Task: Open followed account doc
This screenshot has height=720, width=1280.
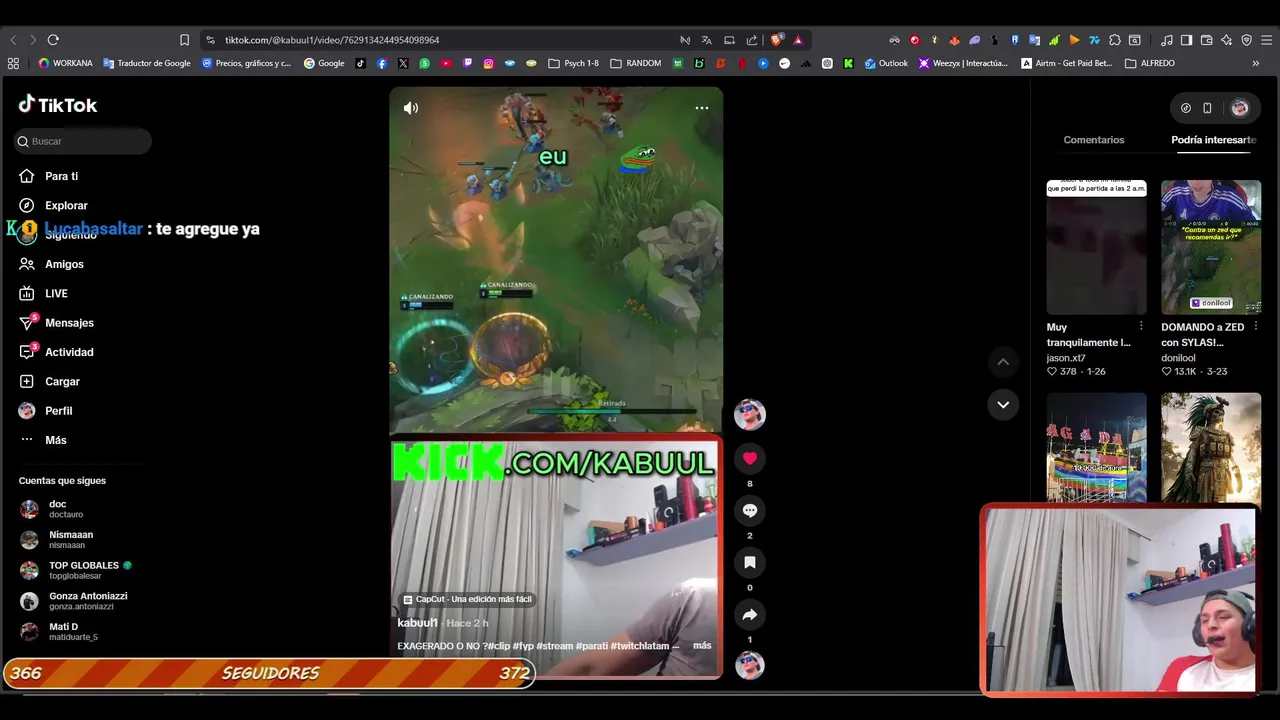Action: point(52,509)
